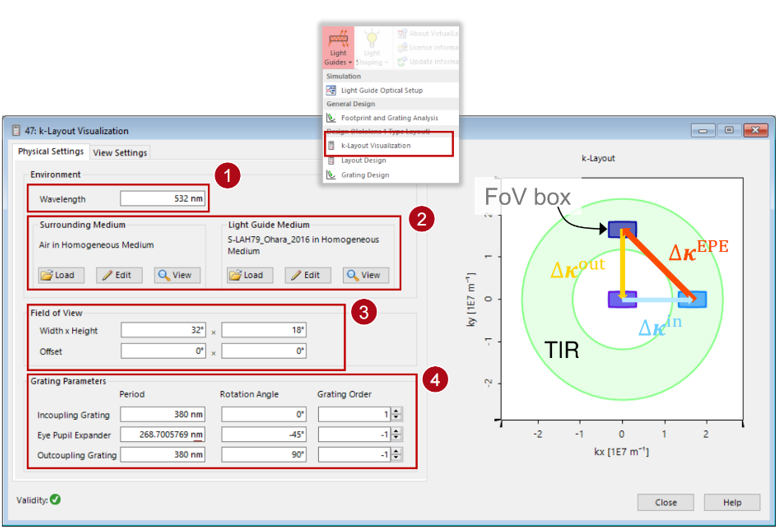This screenshot has width=782, height=530.
Task: Click the Update Information ribbon item
Action: click(428, 61)
